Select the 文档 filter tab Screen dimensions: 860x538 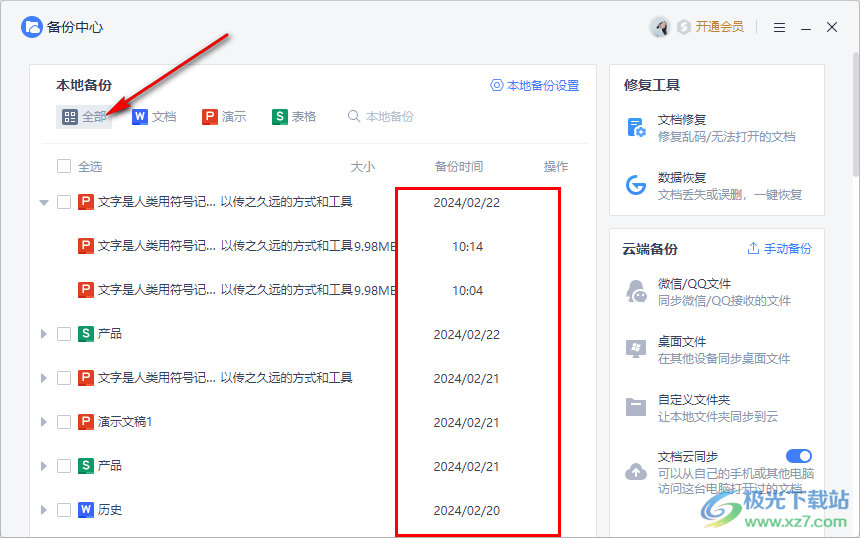[x=154, y=117]
